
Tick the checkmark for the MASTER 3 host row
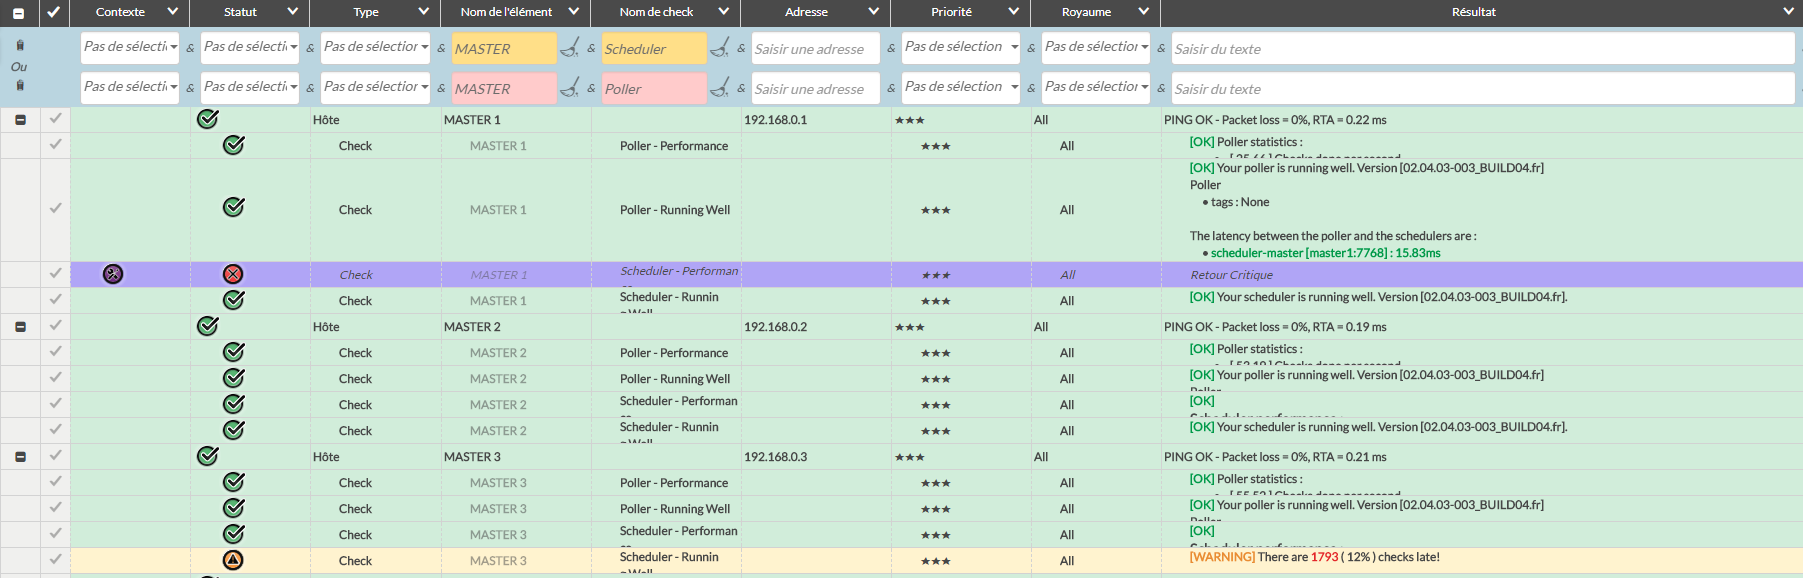point(55,456)
